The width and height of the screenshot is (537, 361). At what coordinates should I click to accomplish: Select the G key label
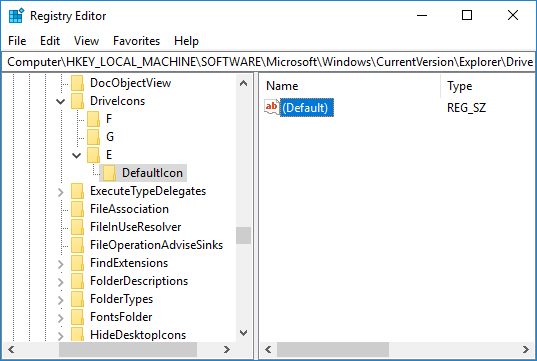coord(110,137)
